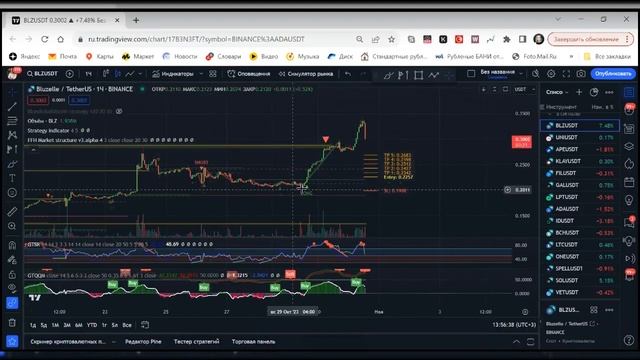Expand the hidden bookmarks overflow chevron

point(571,56)
